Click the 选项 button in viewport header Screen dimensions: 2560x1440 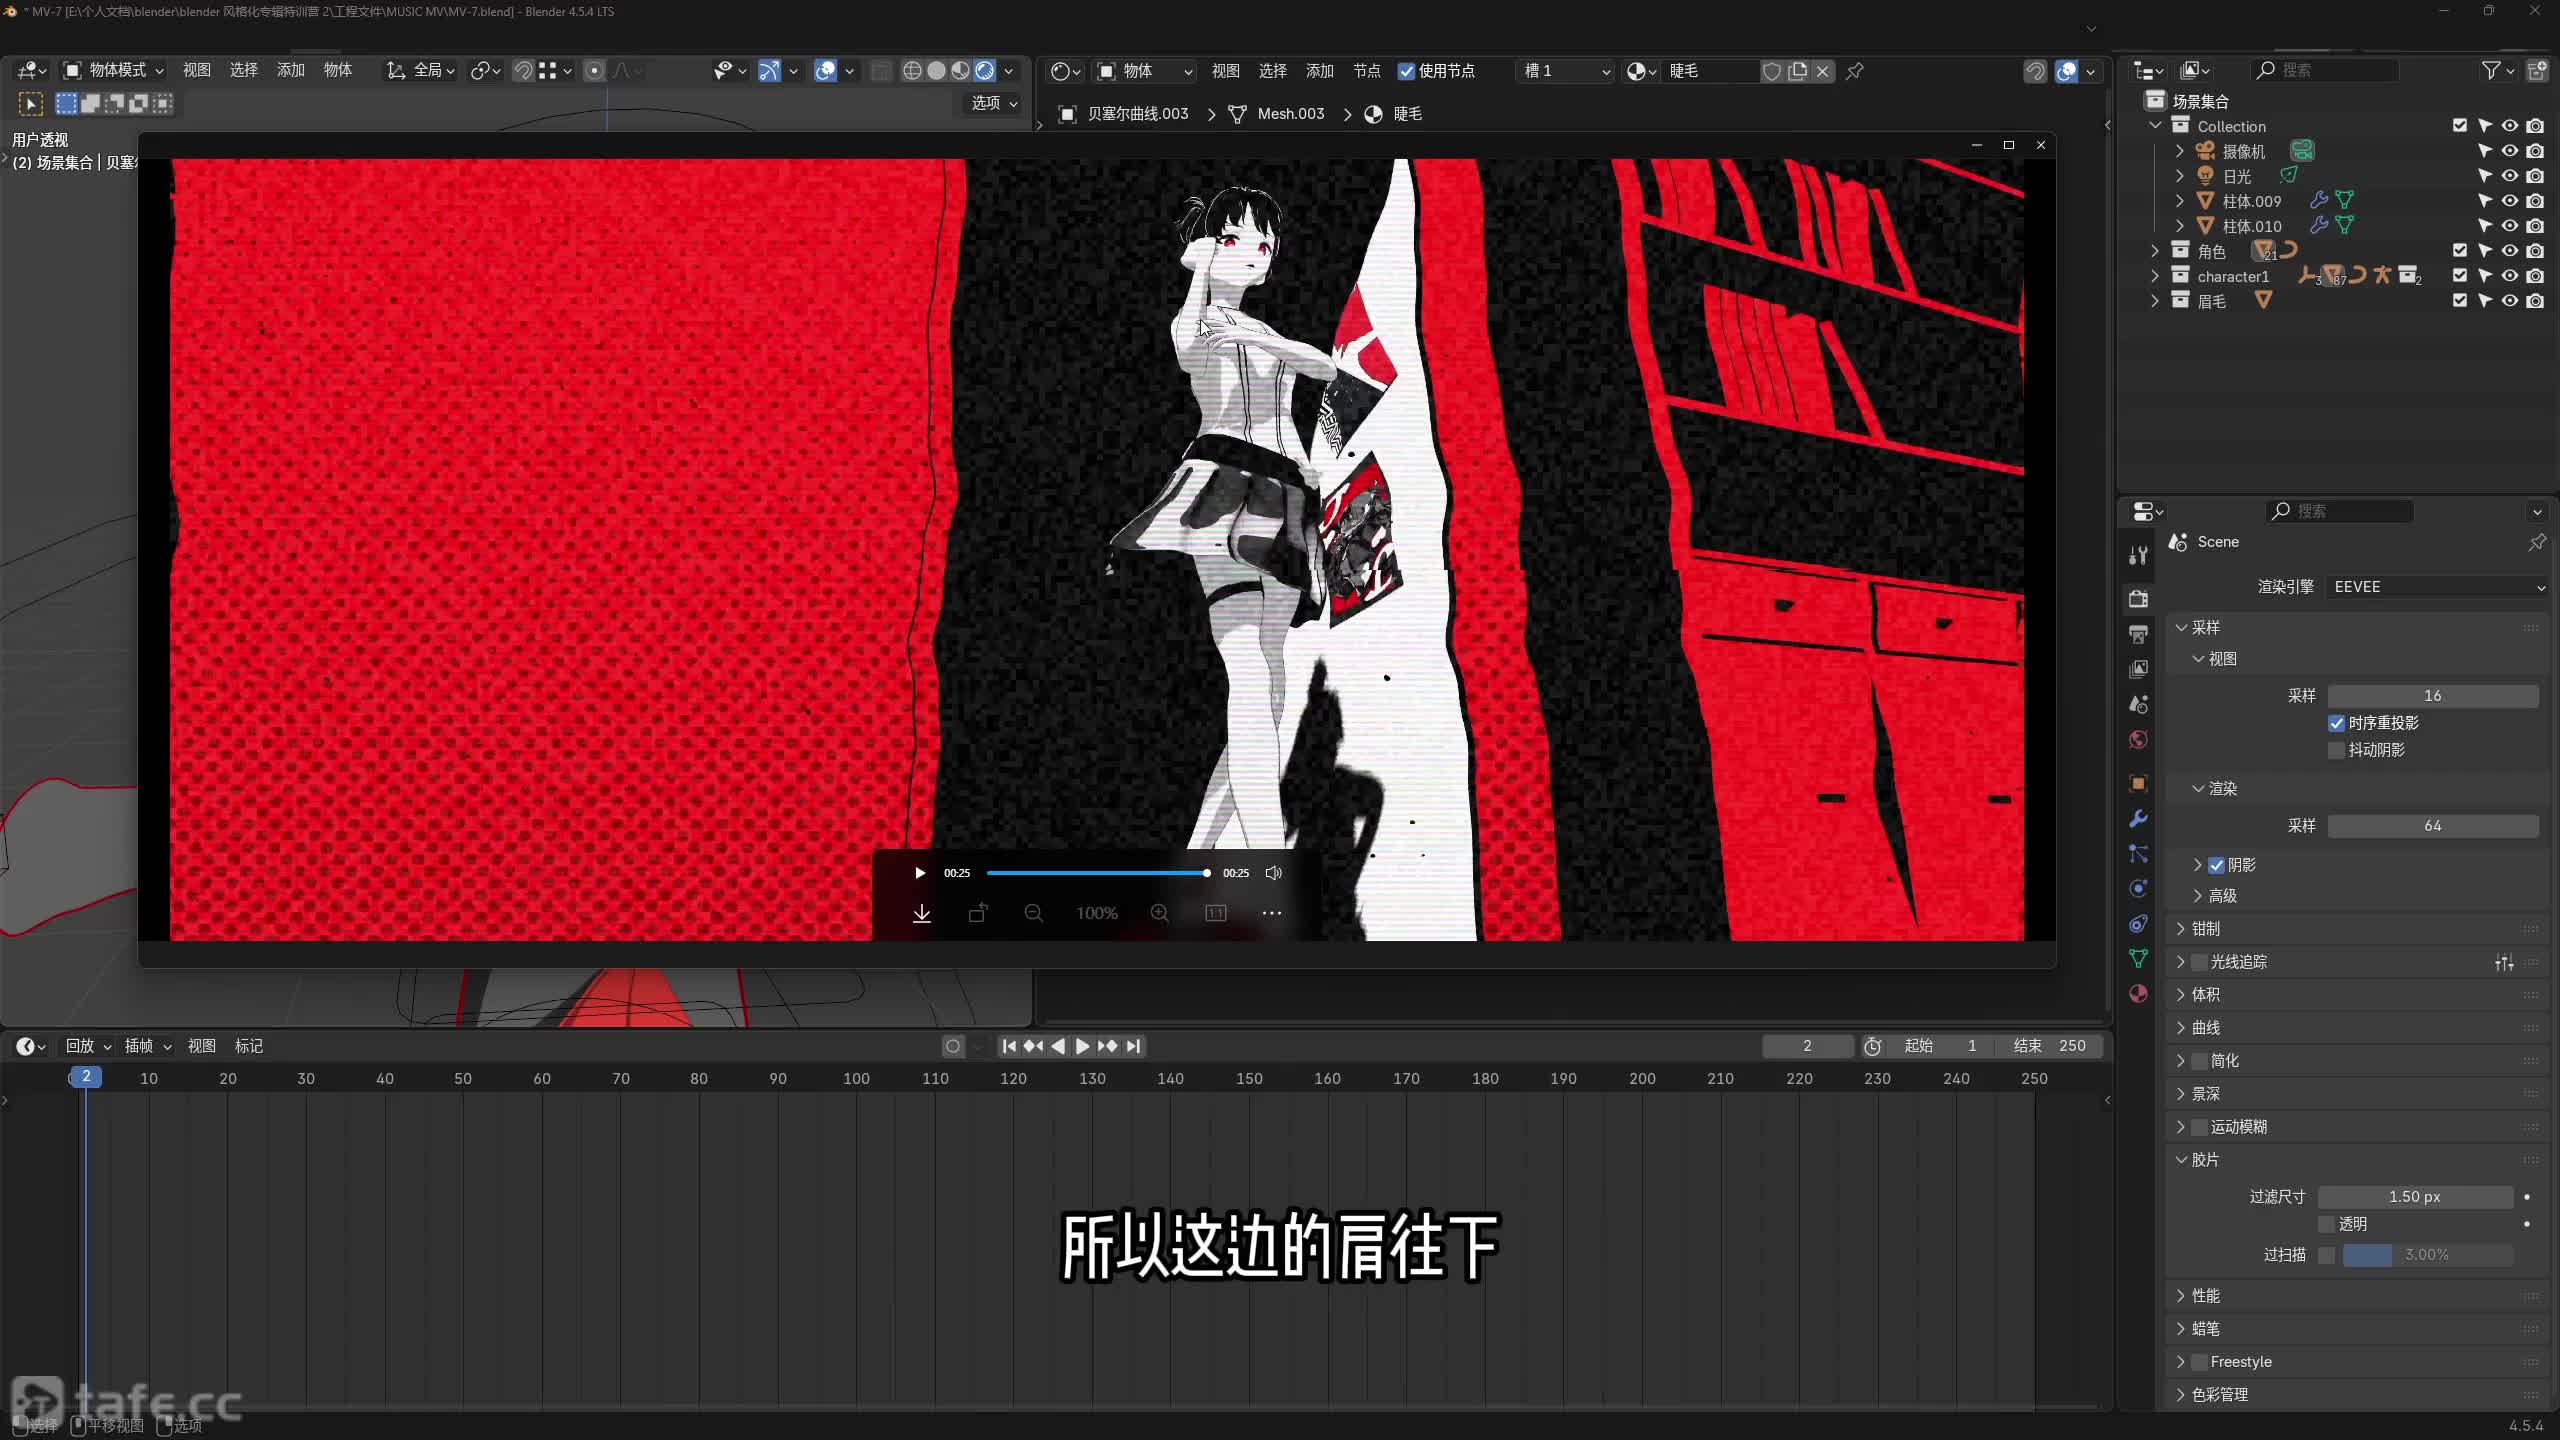[x=994, y=103]
